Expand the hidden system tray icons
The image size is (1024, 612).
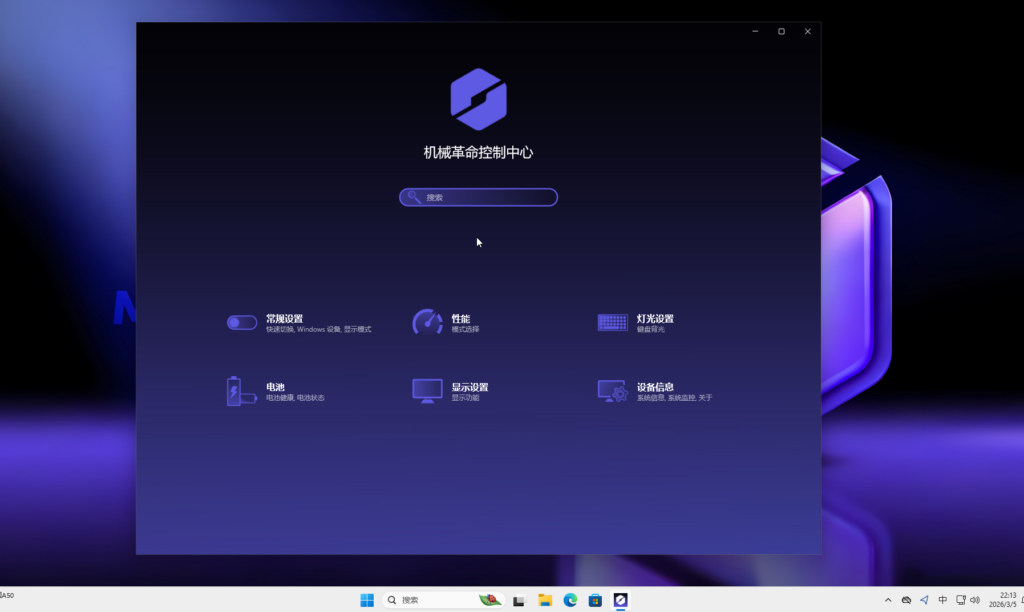coord(888,600)
